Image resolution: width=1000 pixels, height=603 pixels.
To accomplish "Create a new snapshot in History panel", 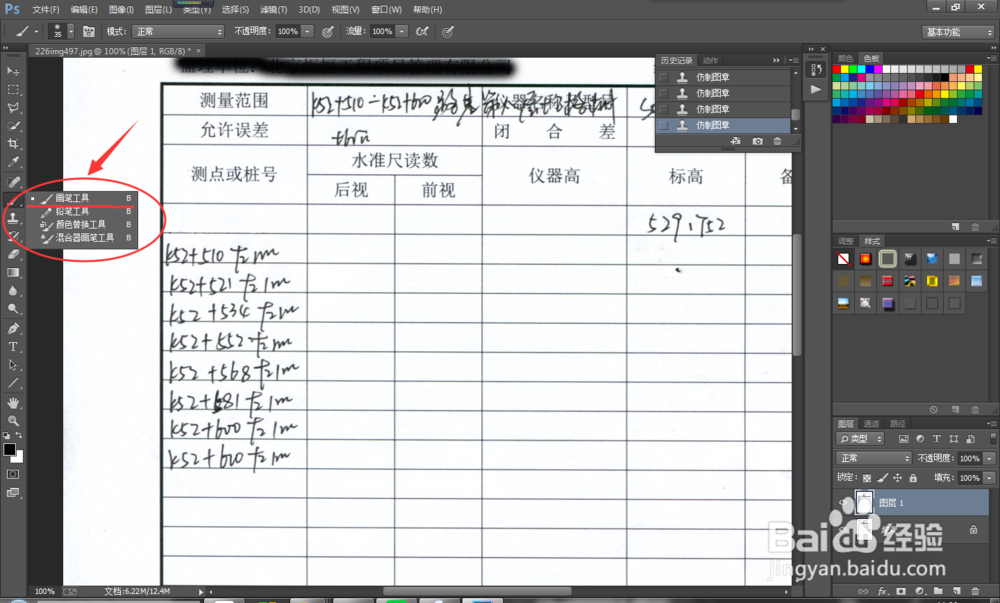I will (x=757, y=141).
